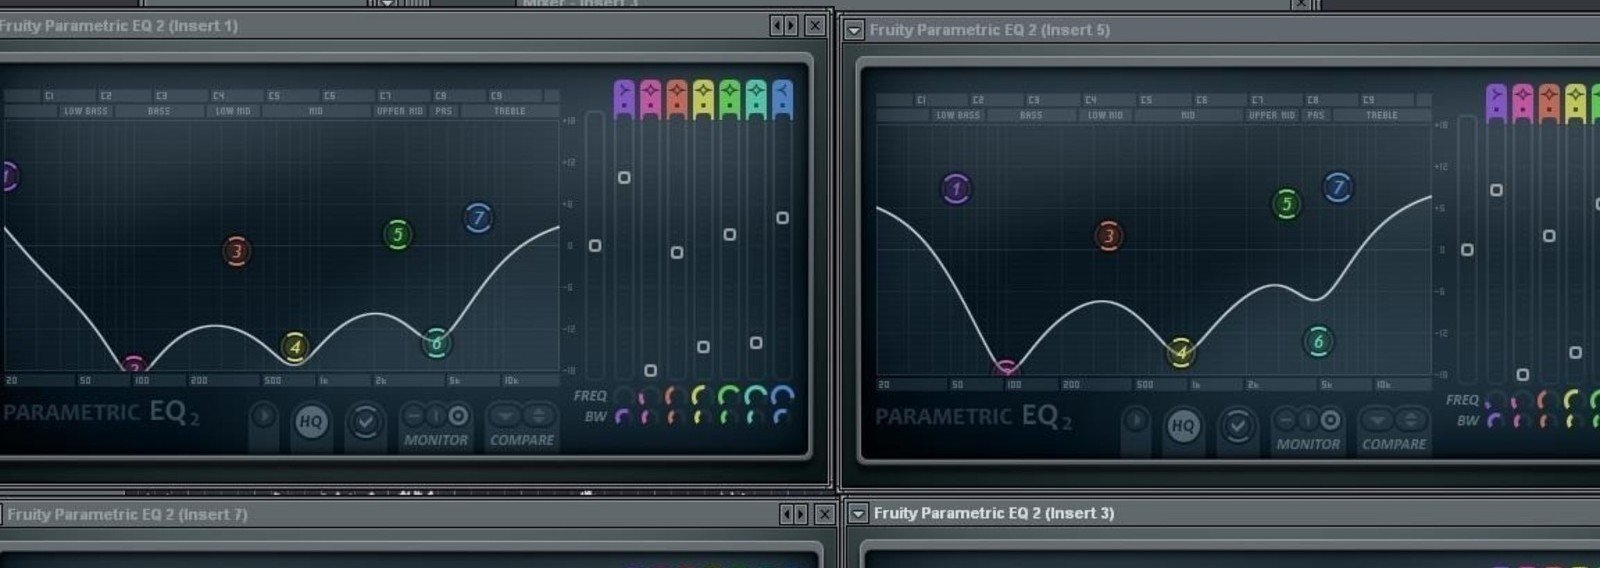The width and height of the screenshot is (1600, 568).
Task: Set Monitor switch to minus position, Insert 1
Action: point(413,415)
